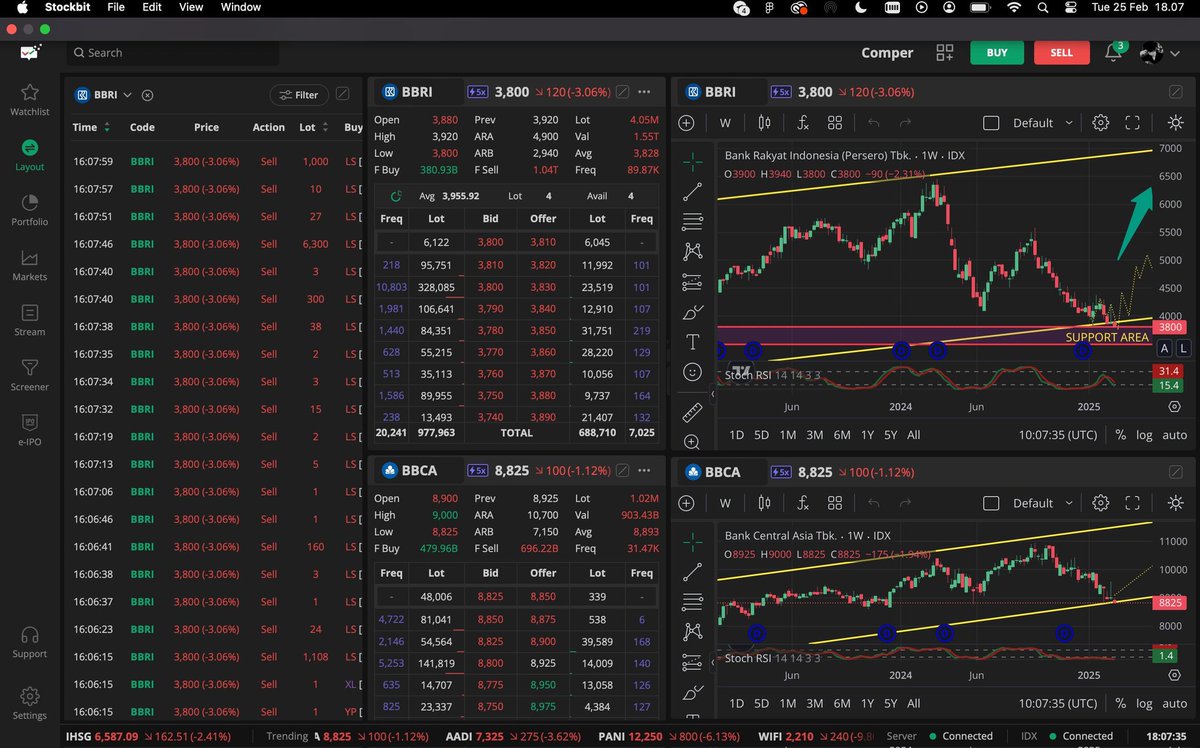Image resolution: width=1200 pixels, height=748 pixels.
Task: Open the 5x badge in BBRI order book
Action: [x=478, y=91]
